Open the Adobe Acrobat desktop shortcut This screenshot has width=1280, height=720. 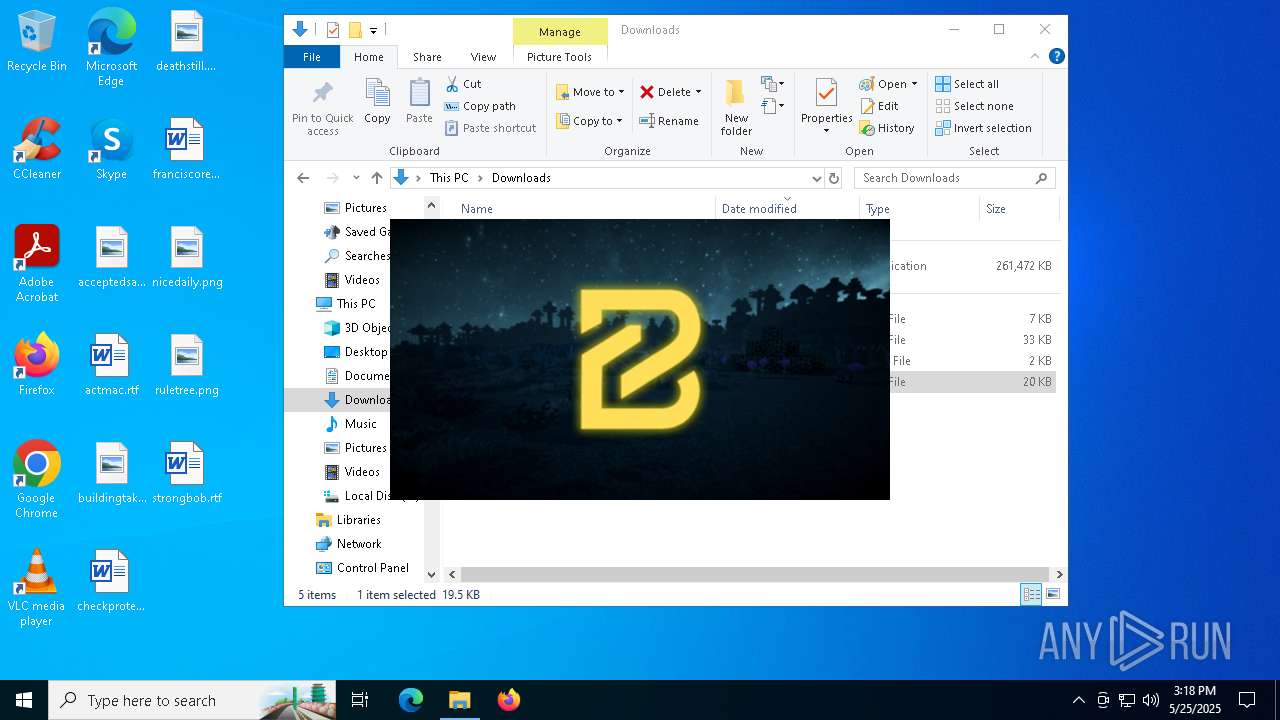(37, 264)
